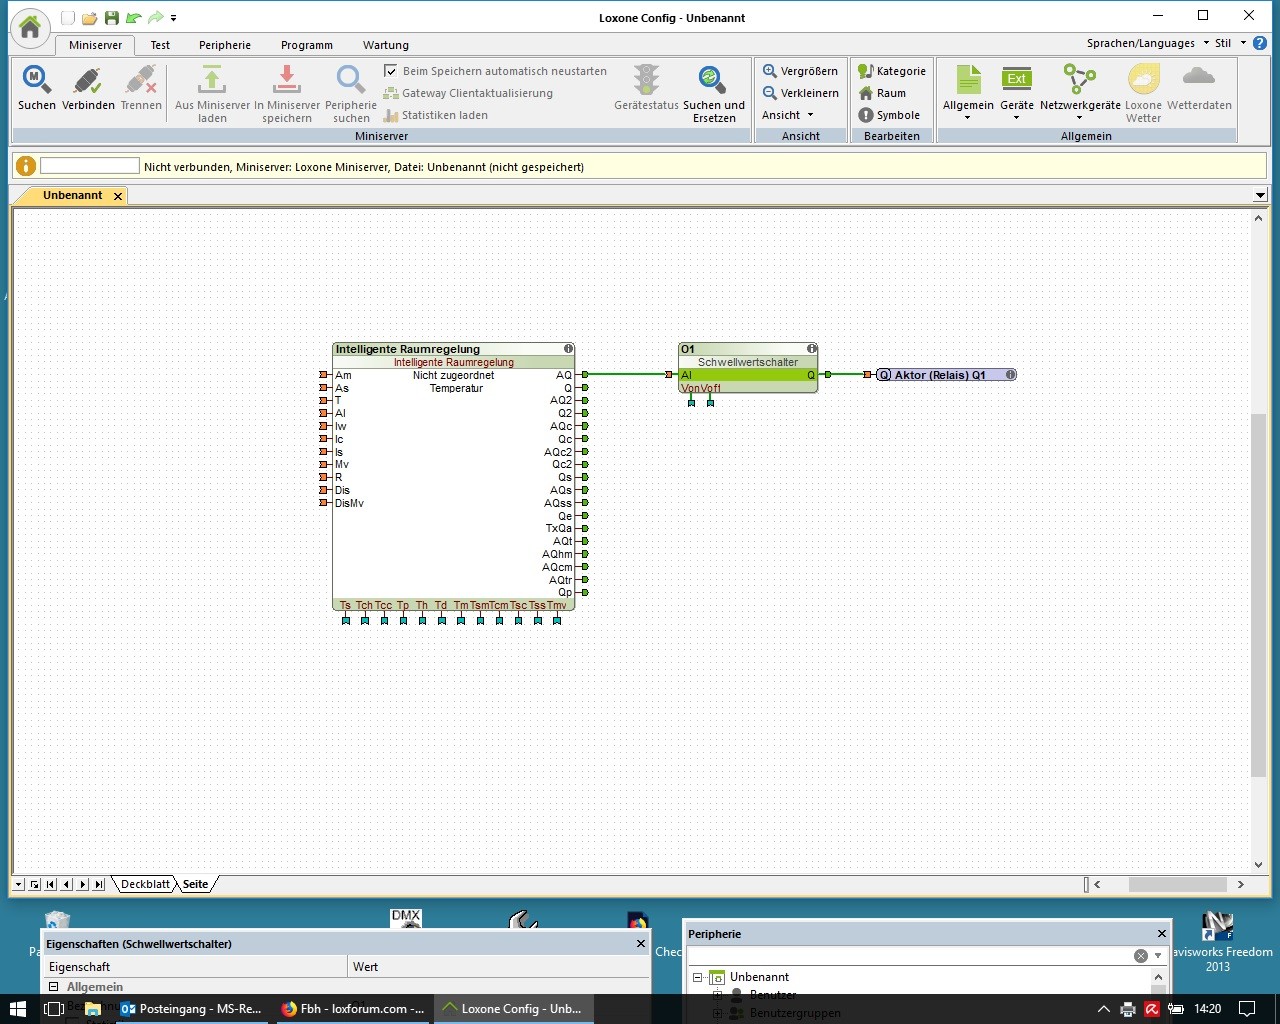The image size is (1280, 1024).
Task: Click info icon on Schwellwertschalter block
Action: 812,349
